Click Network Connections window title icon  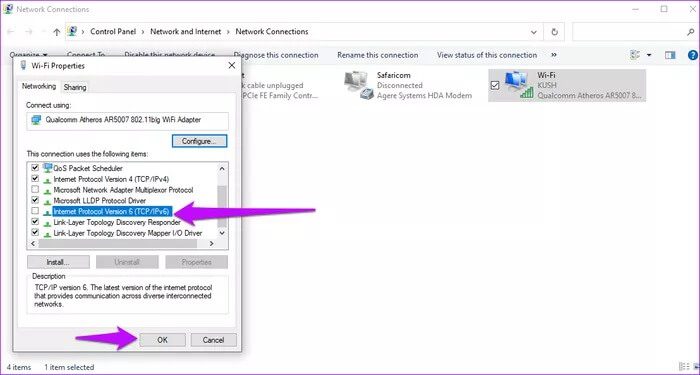click(x=8, y=9)
